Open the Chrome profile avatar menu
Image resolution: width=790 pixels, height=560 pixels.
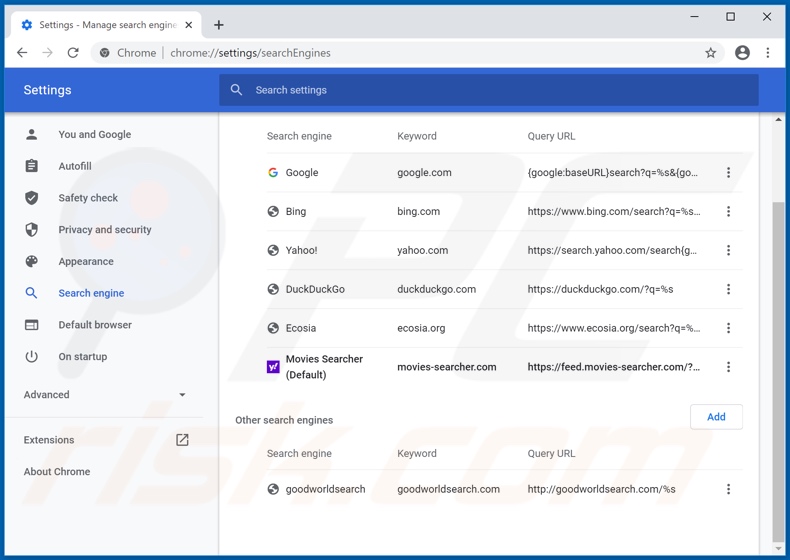tap(742, 53)
